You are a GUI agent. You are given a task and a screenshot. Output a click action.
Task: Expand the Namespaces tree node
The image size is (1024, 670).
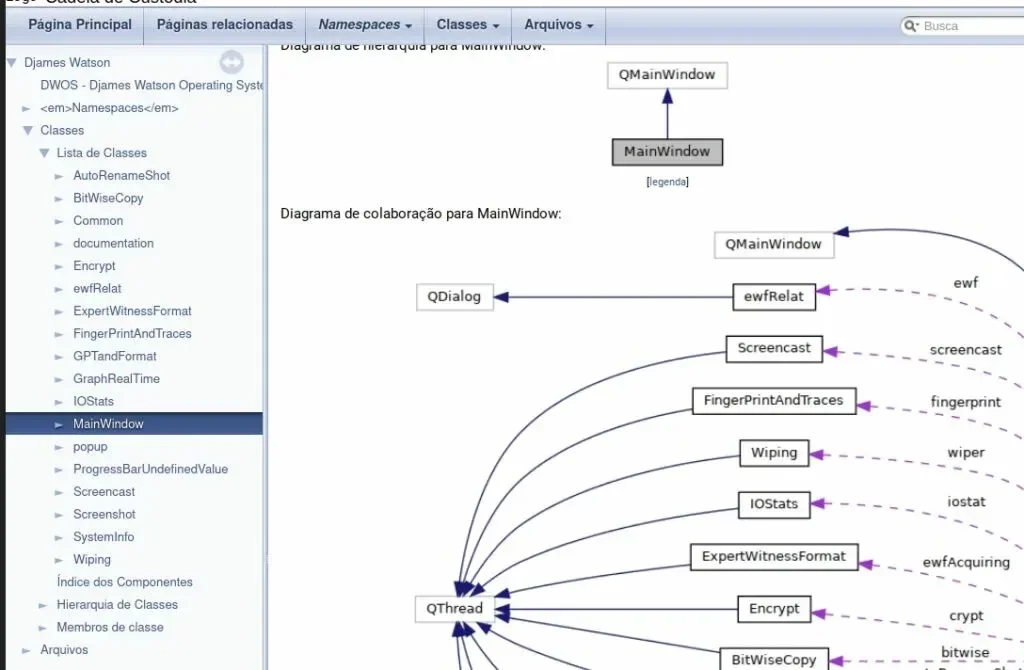[x=26, y=108]
